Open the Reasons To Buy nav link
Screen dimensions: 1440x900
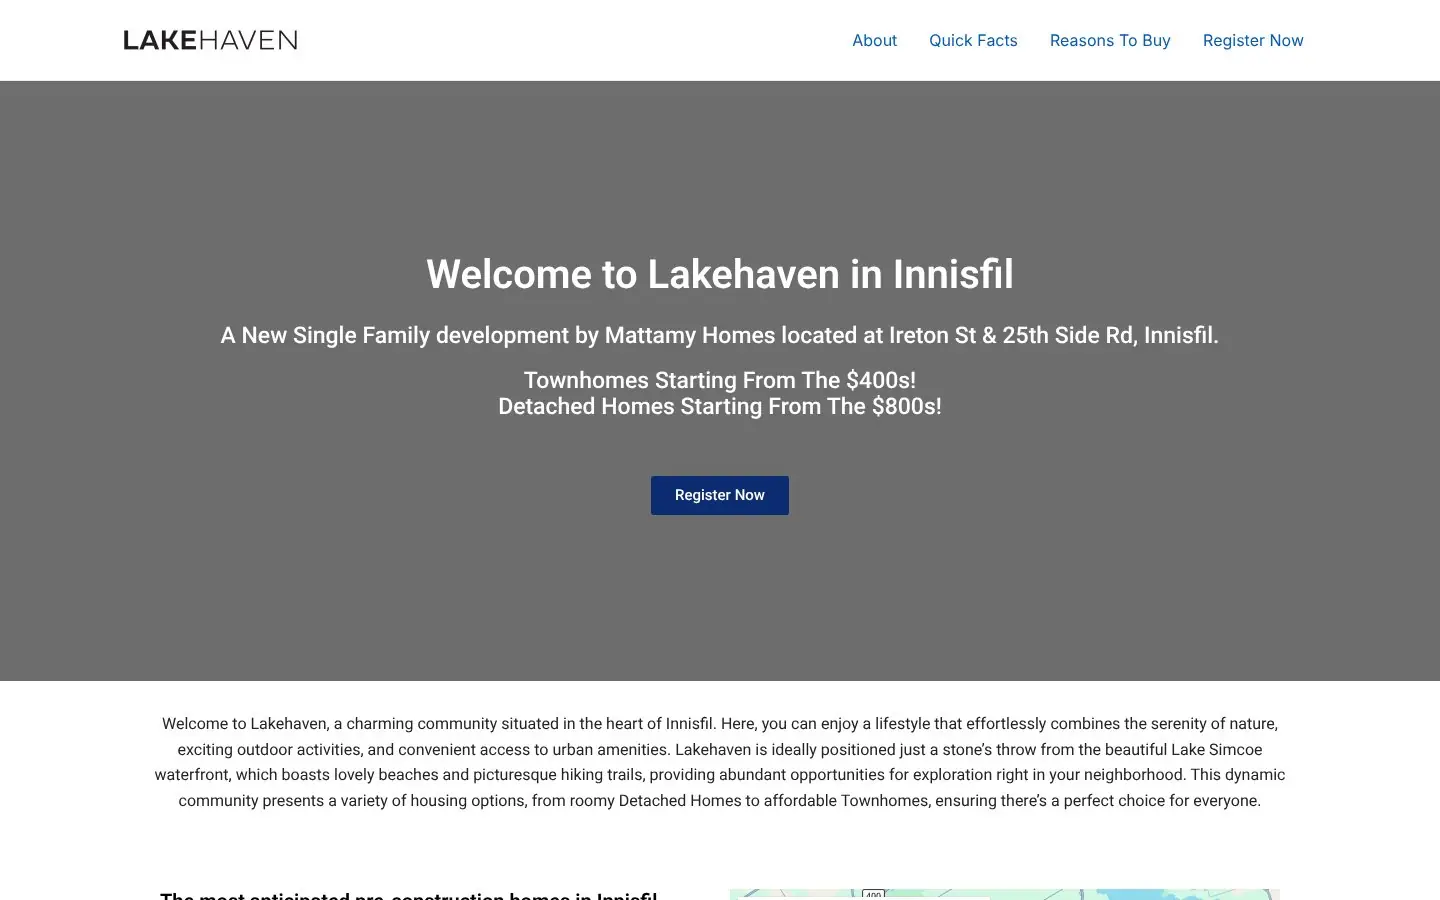pos(1110,40)
